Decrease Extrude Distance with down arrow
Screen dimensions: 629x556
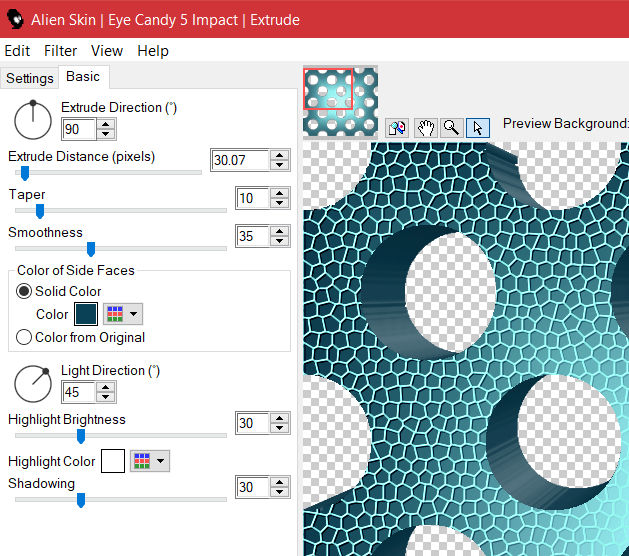[x=280, y=165]
